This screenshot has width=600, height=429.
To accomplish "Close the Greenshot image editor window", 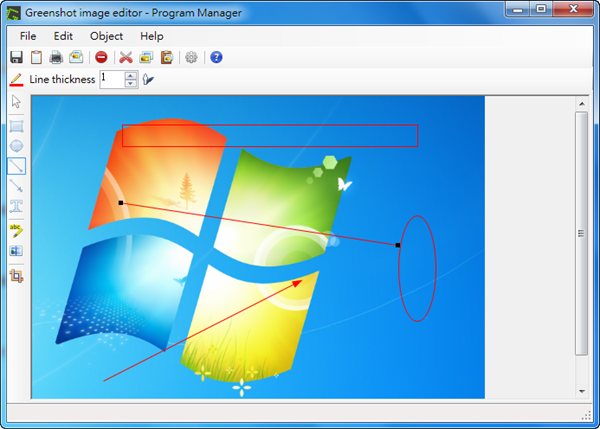I will point(573,10).
